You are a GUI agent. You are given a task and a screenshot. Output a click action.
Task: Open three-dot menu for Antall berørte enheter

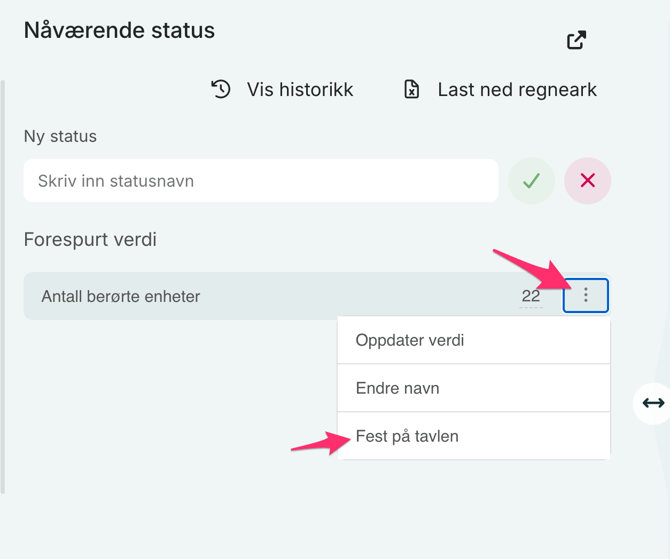click(x=586, y=296)
